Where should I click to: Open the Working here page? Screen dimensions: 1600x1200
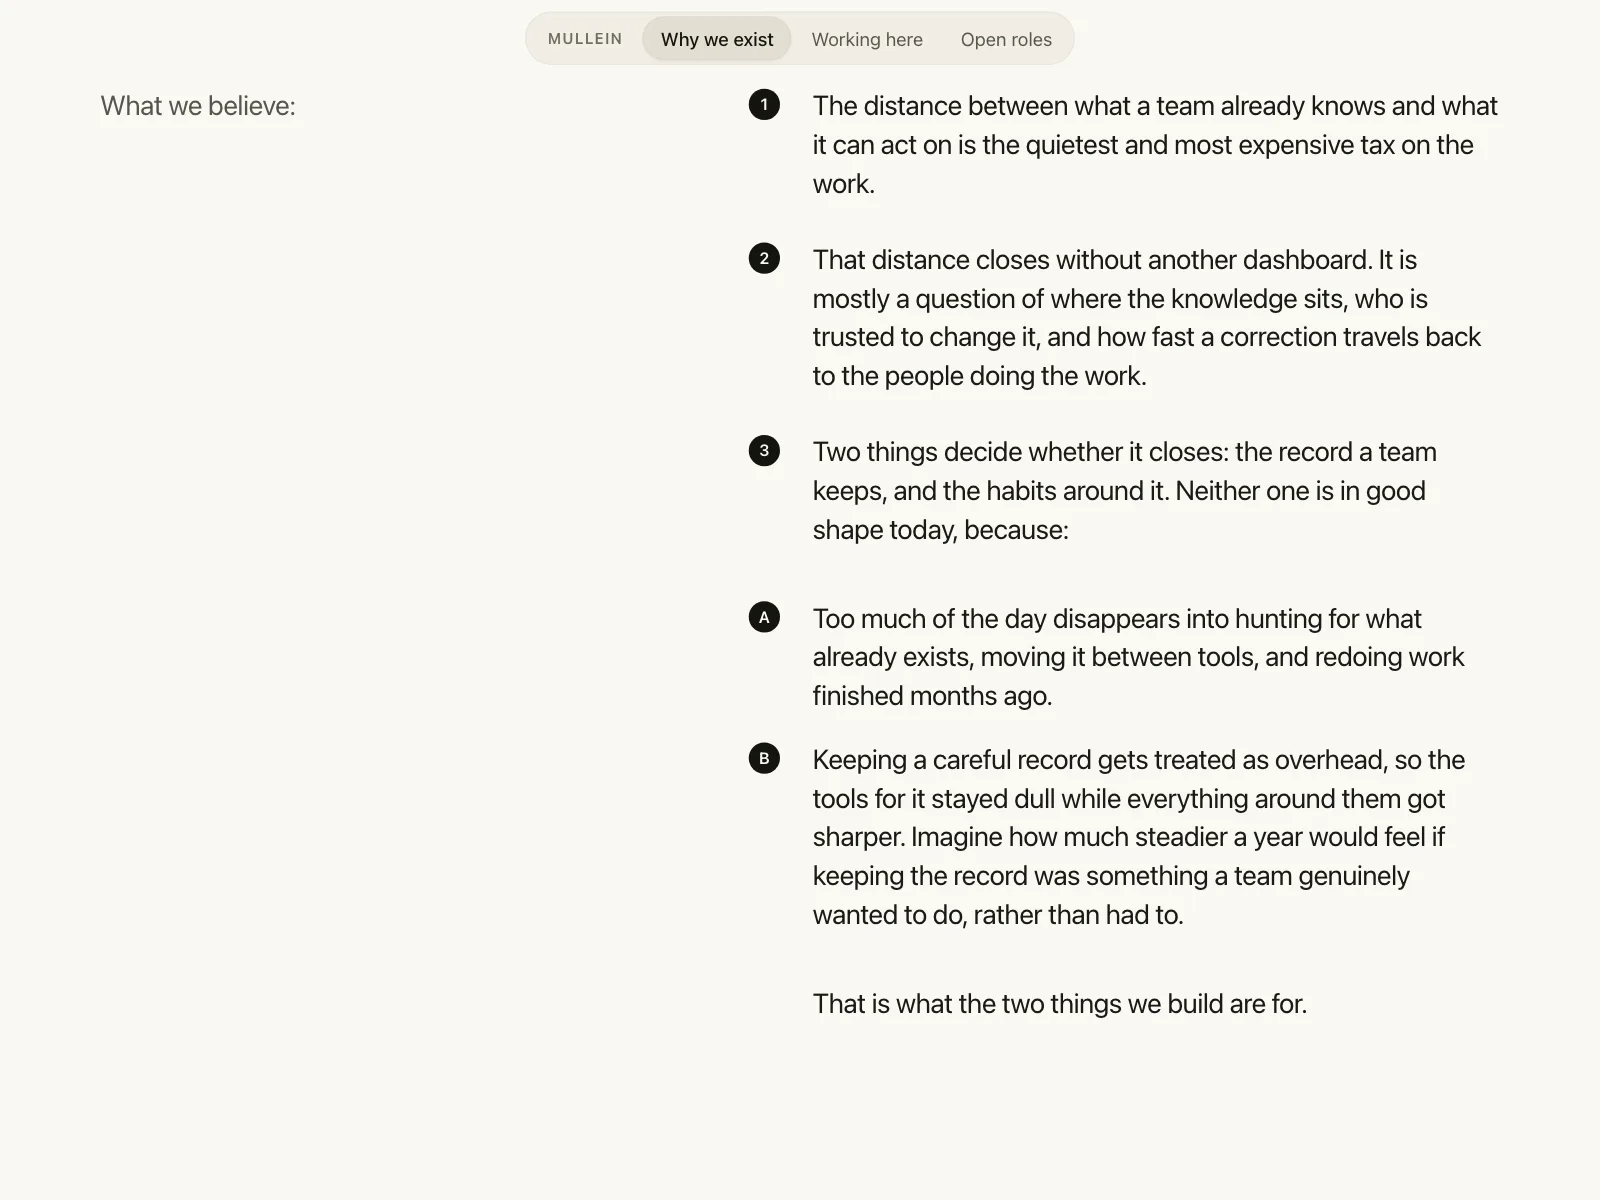(867, 39)
